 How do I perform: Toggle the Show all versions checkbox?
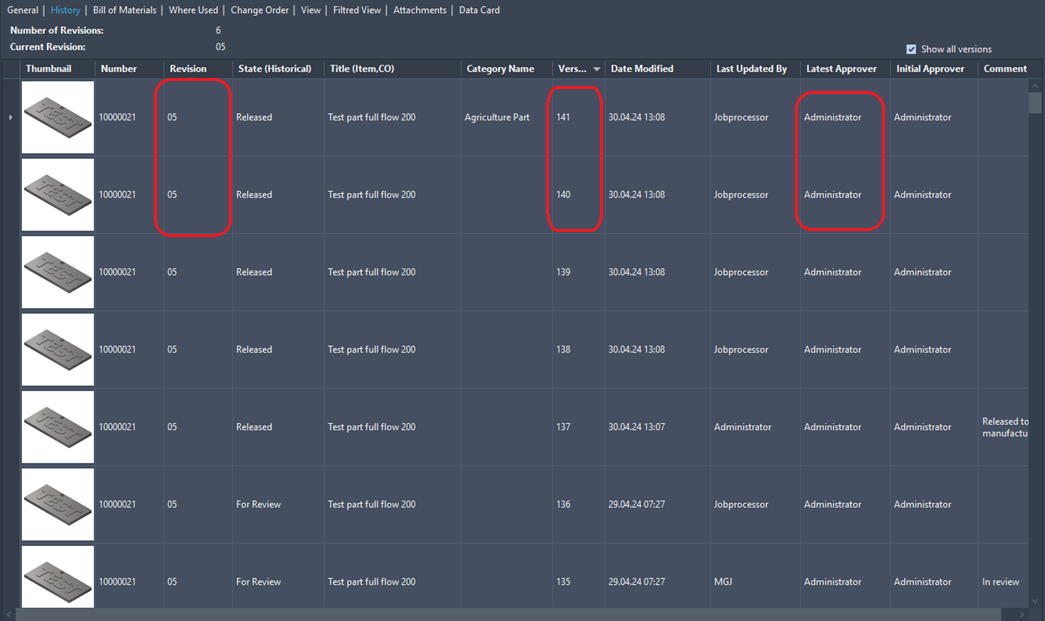(911, 48)
